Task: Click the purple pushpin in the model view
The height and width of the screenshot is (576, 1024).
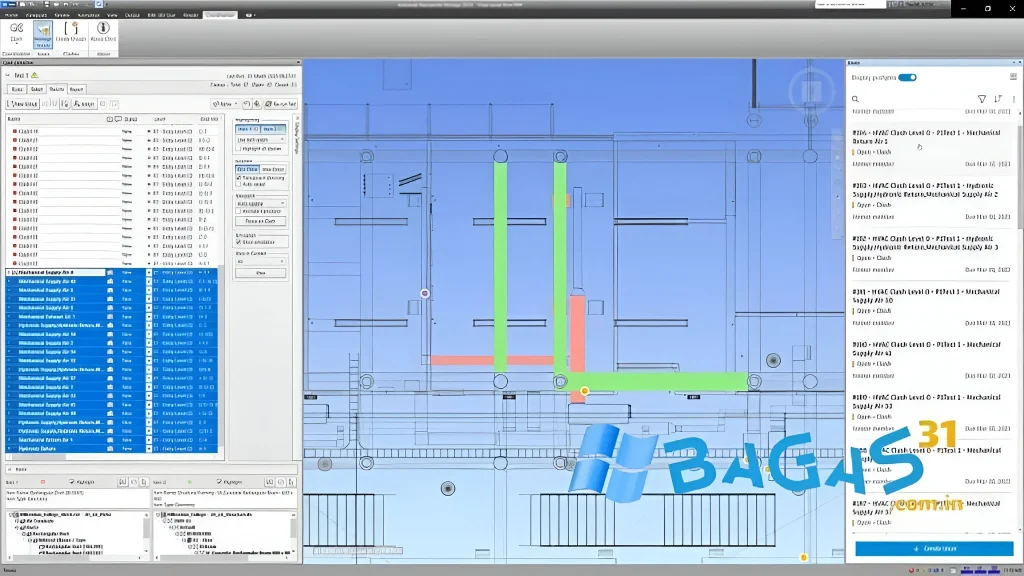Action: coord(424,293)
